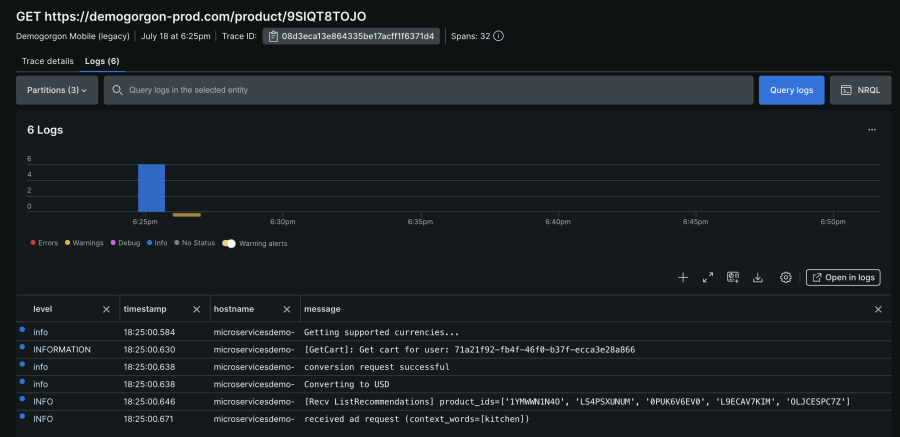Toggle No Status legend filter
The image size is (900, 437).
[194, 243]
